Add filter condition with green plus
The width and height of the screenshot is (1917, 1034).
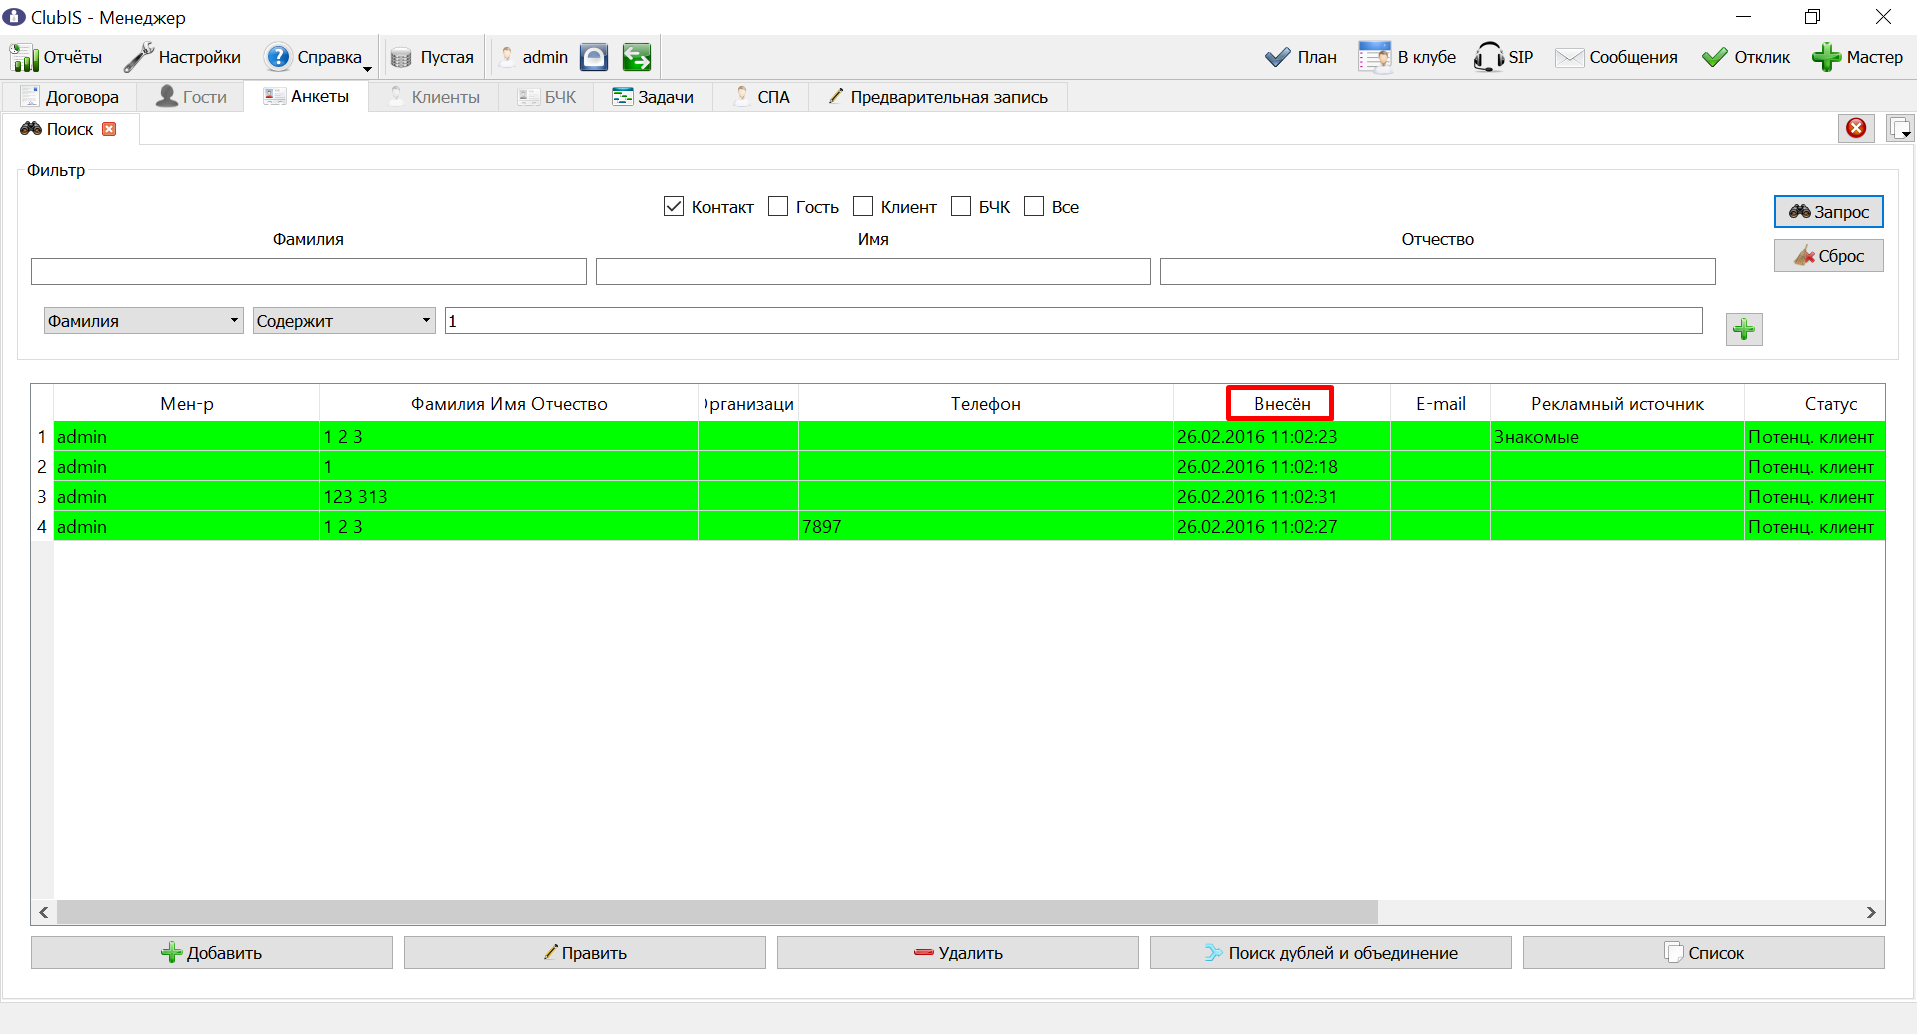click(1744, 329)
